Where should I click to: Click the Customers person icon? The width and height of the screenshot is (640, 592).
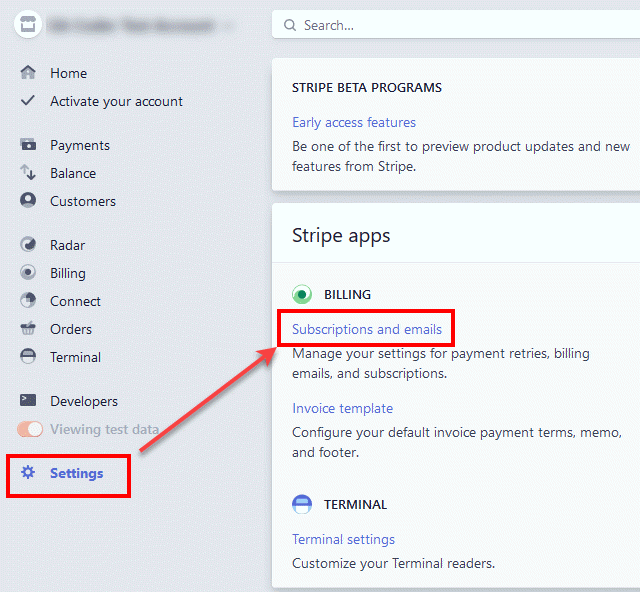[28, 201]
